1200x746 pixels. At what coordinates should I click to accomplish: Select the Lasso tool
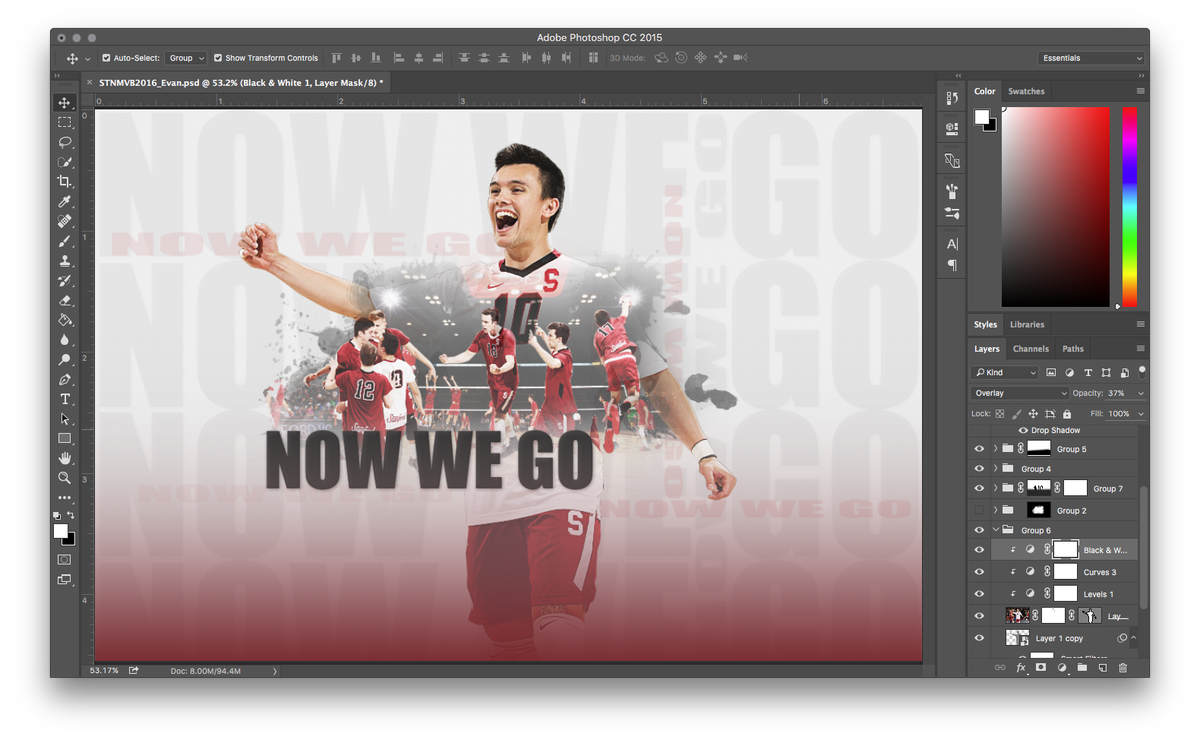click(64, 142)
